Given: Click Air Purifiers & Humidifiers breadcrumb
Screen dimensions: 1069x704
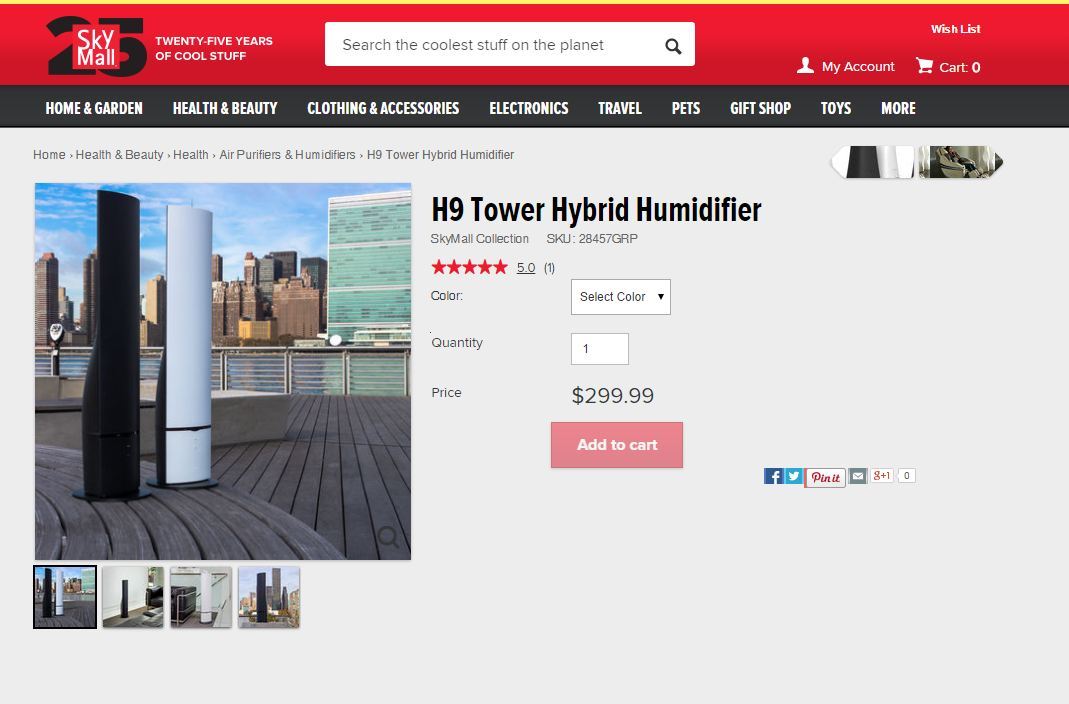Looking at the screenshot, I should [x=287, y=155].
